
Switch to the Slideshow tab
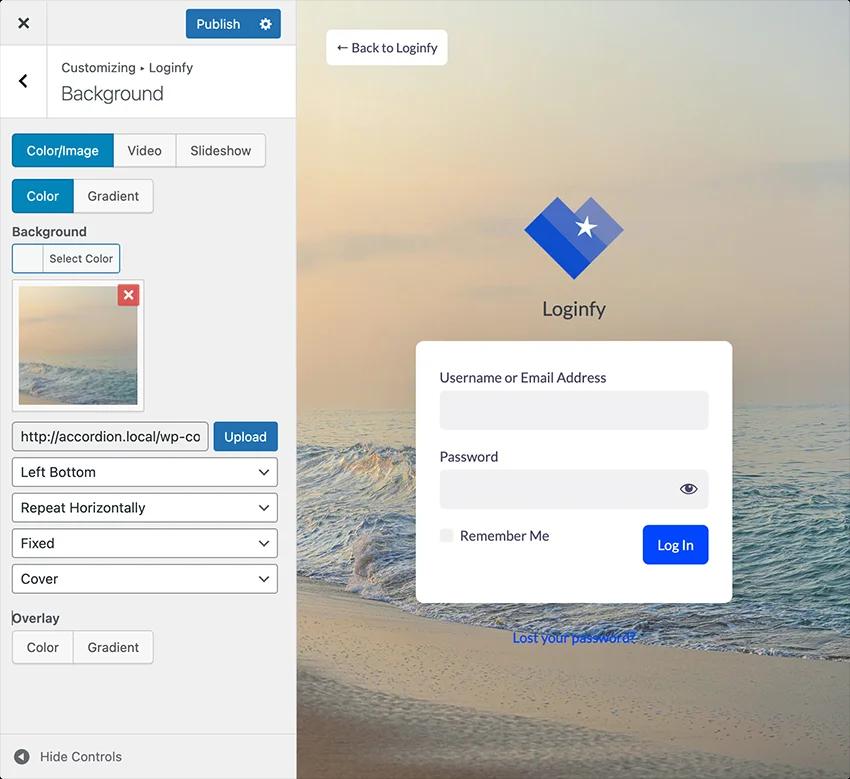point(219,150)
